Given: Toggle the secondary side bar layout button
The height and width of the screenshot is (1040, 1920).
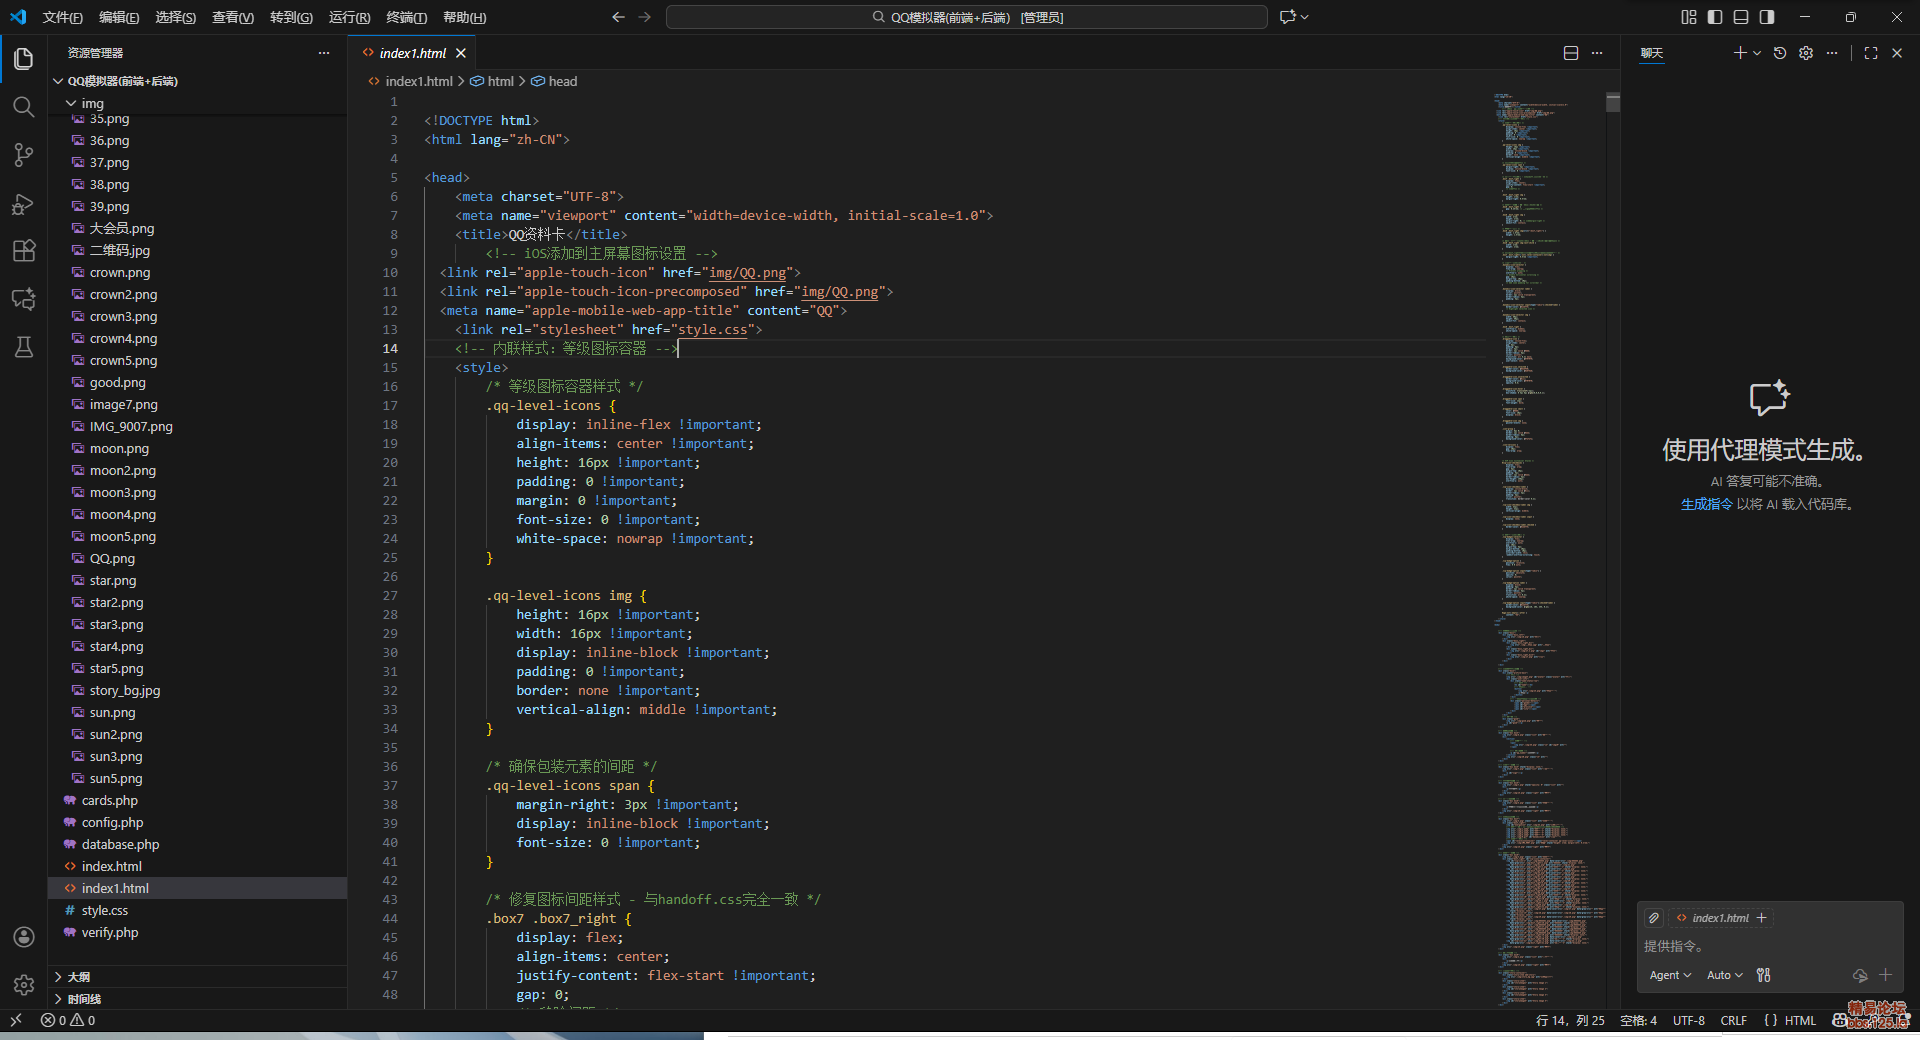Looking at the screenshot, I should pyautogui.click(x=1767, y=17).
